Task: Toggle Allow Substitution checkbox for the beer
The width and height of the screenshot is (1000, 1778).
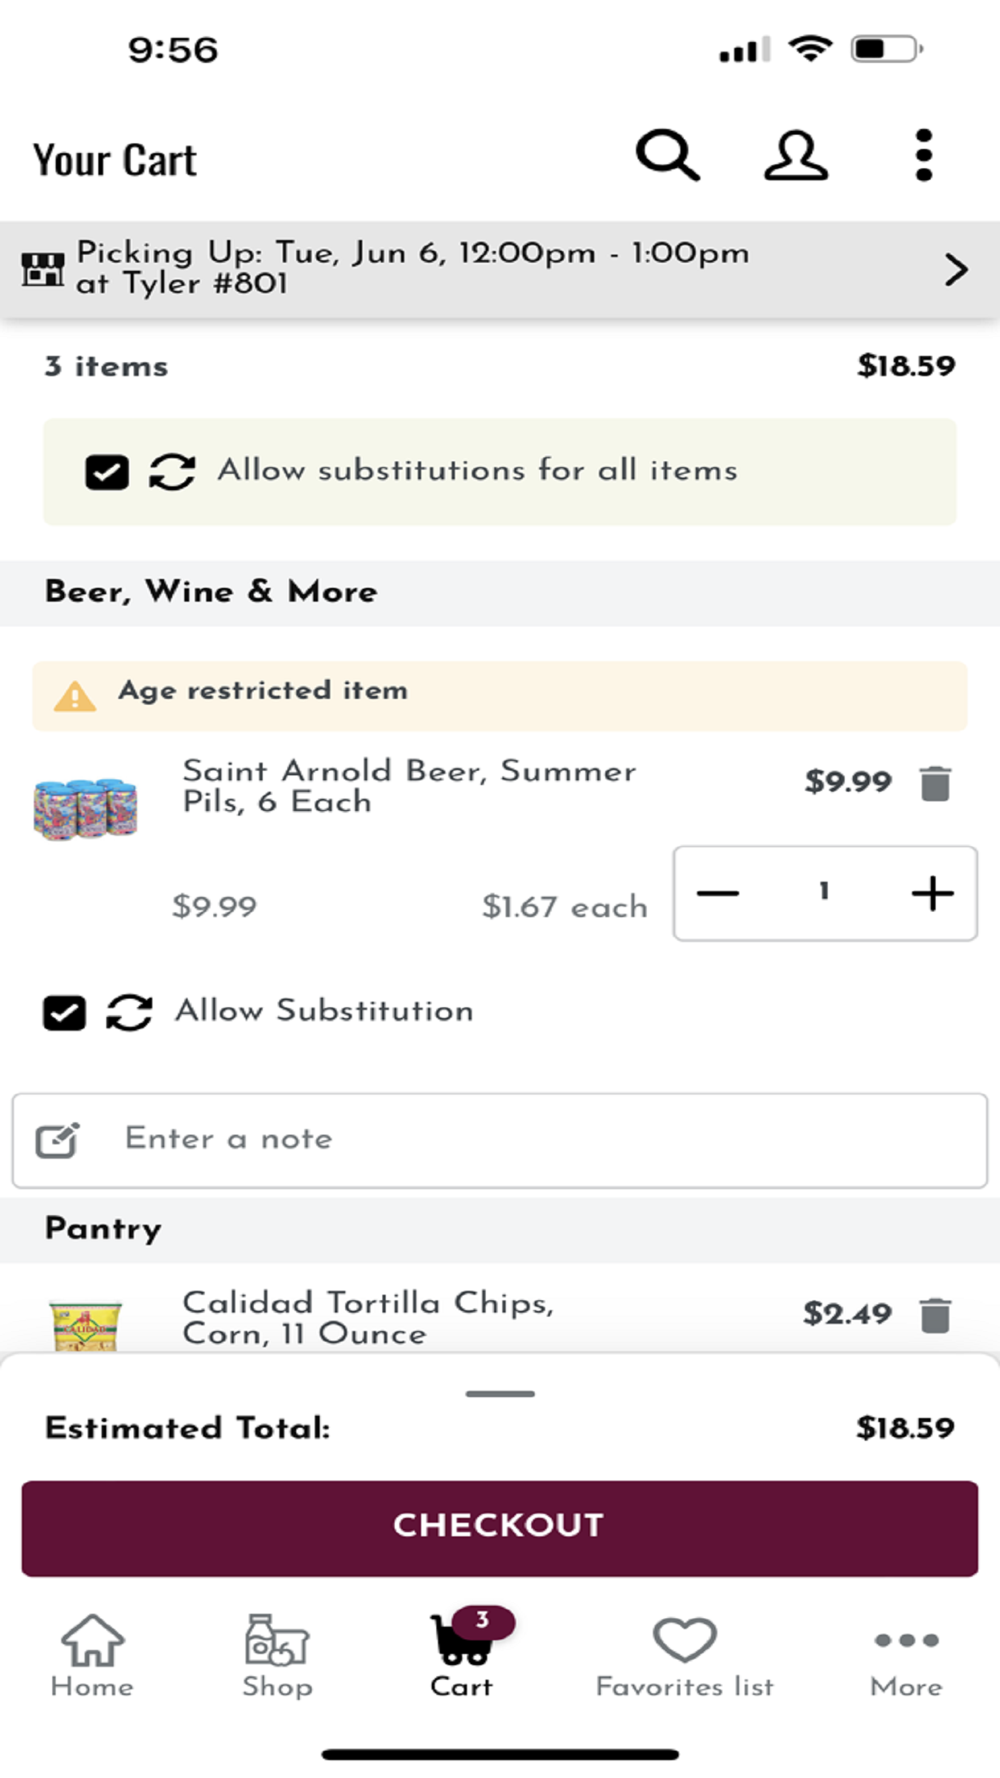Action: click(x=64, y=1013)
